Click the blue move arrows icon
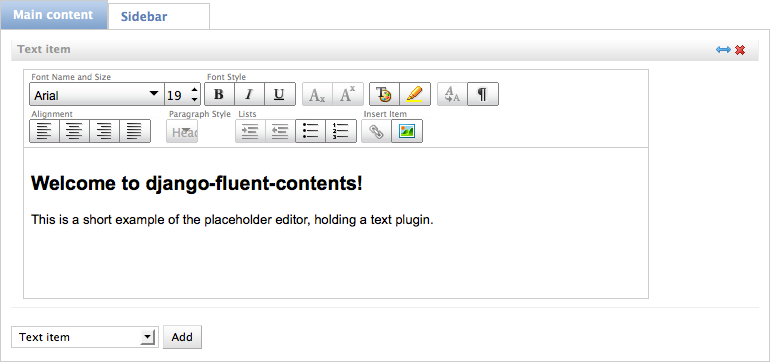770x362 pixels. point(723,50)
